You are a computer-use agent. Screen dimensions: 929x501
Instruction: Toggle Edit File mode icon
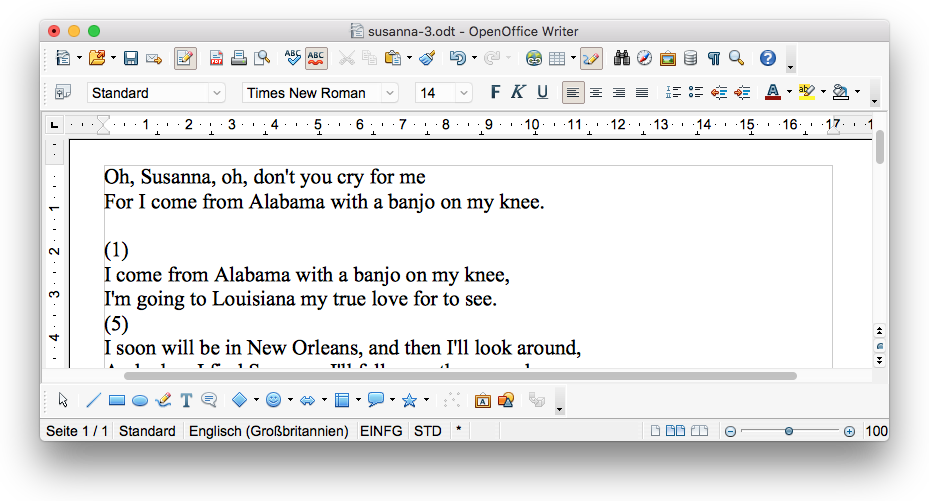pyautogui.click(x=185, y=58)
